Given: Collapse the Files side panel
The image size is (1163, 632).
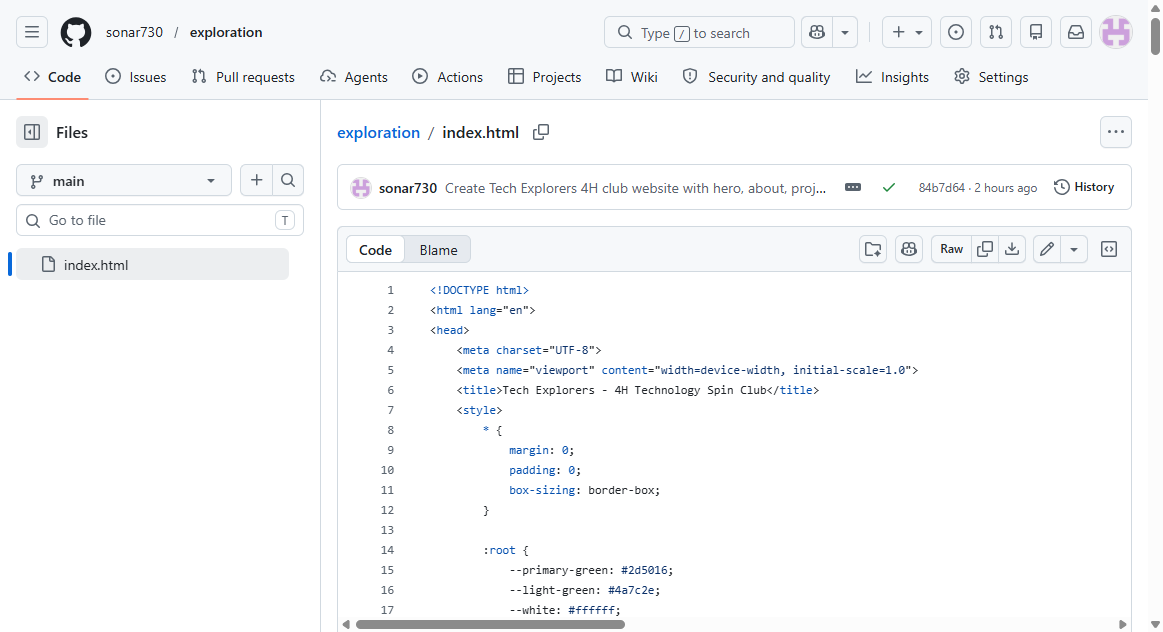Looking at the screenshot, I should coord(32,133).
